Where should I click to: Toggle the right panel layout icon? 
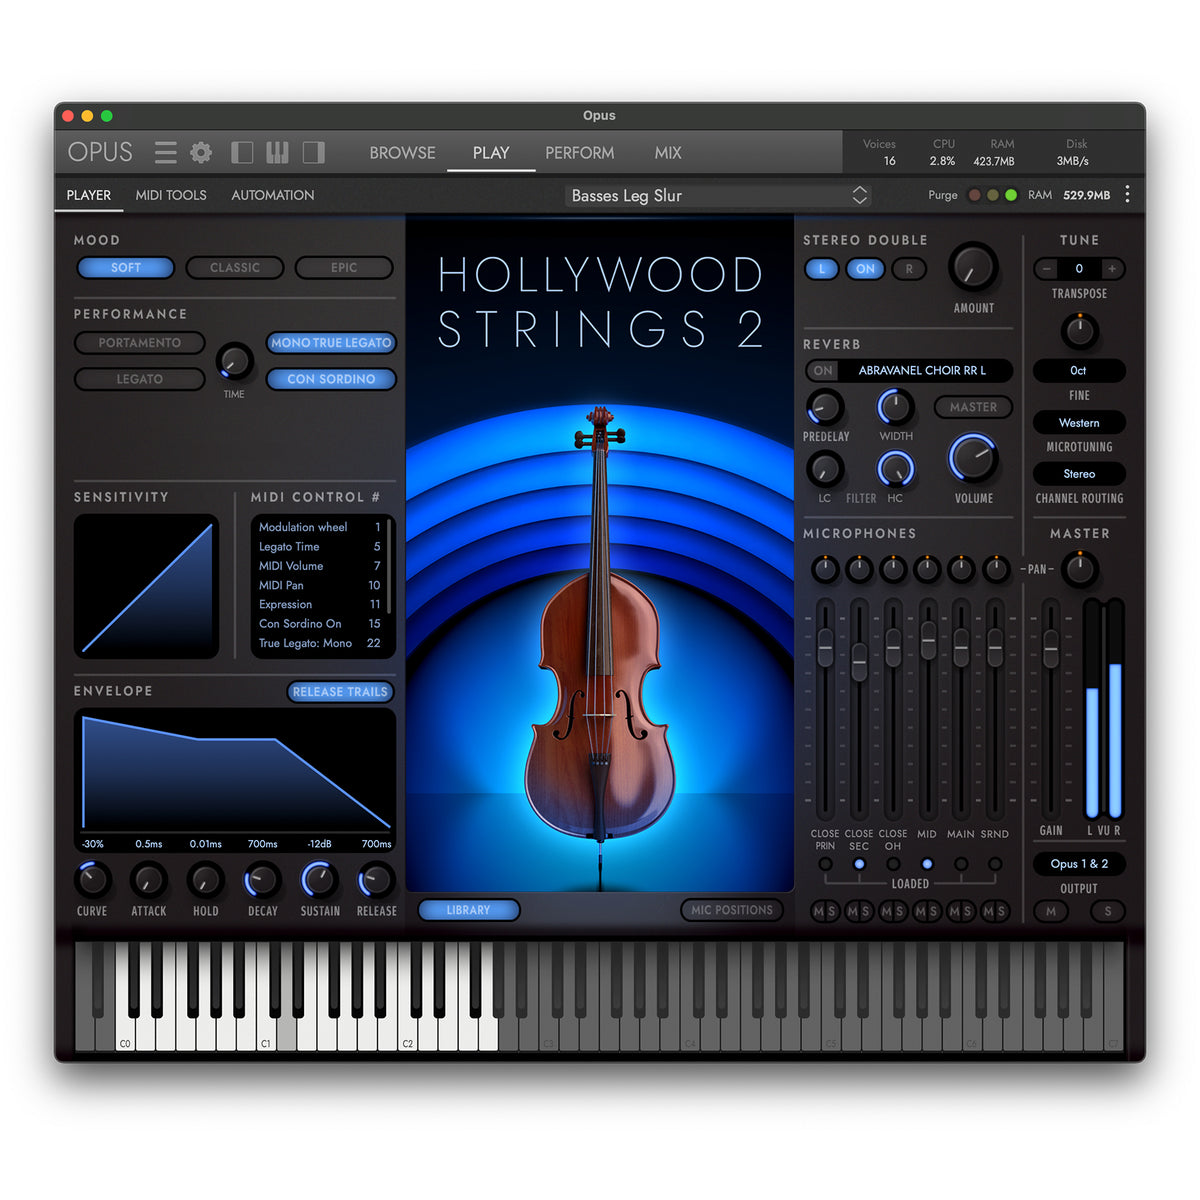click(x=314, y=153)
